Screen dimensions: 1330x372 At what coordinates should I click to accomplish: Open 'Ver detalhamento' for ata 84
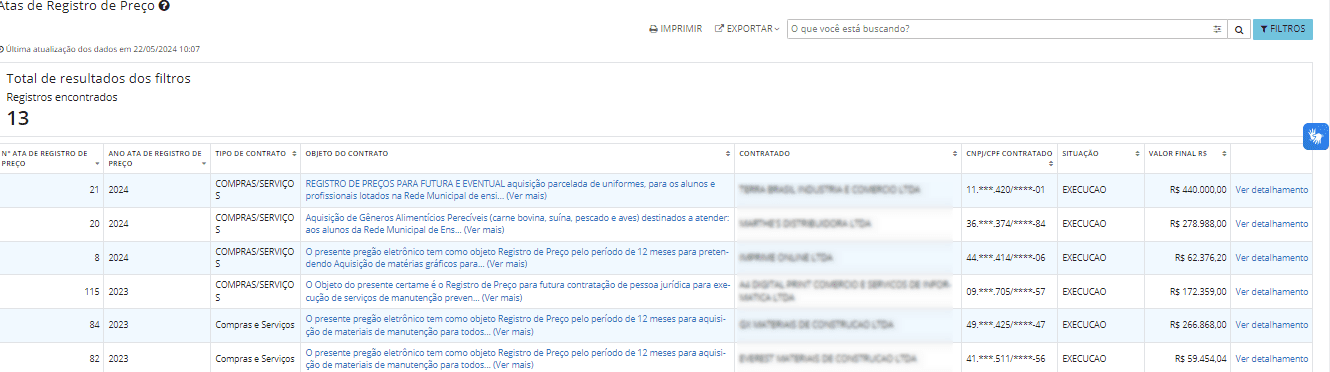[1272, 325]
